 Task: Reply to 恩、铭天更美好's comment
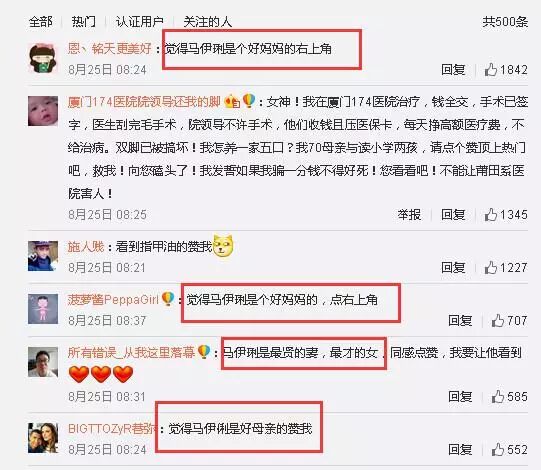click(453, 70)
